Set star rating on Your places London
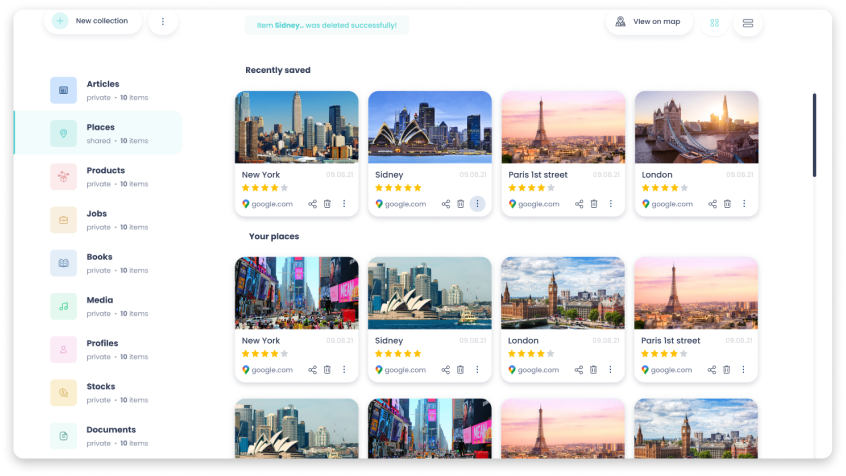The image size is (846, 476). tap(531, 353)
